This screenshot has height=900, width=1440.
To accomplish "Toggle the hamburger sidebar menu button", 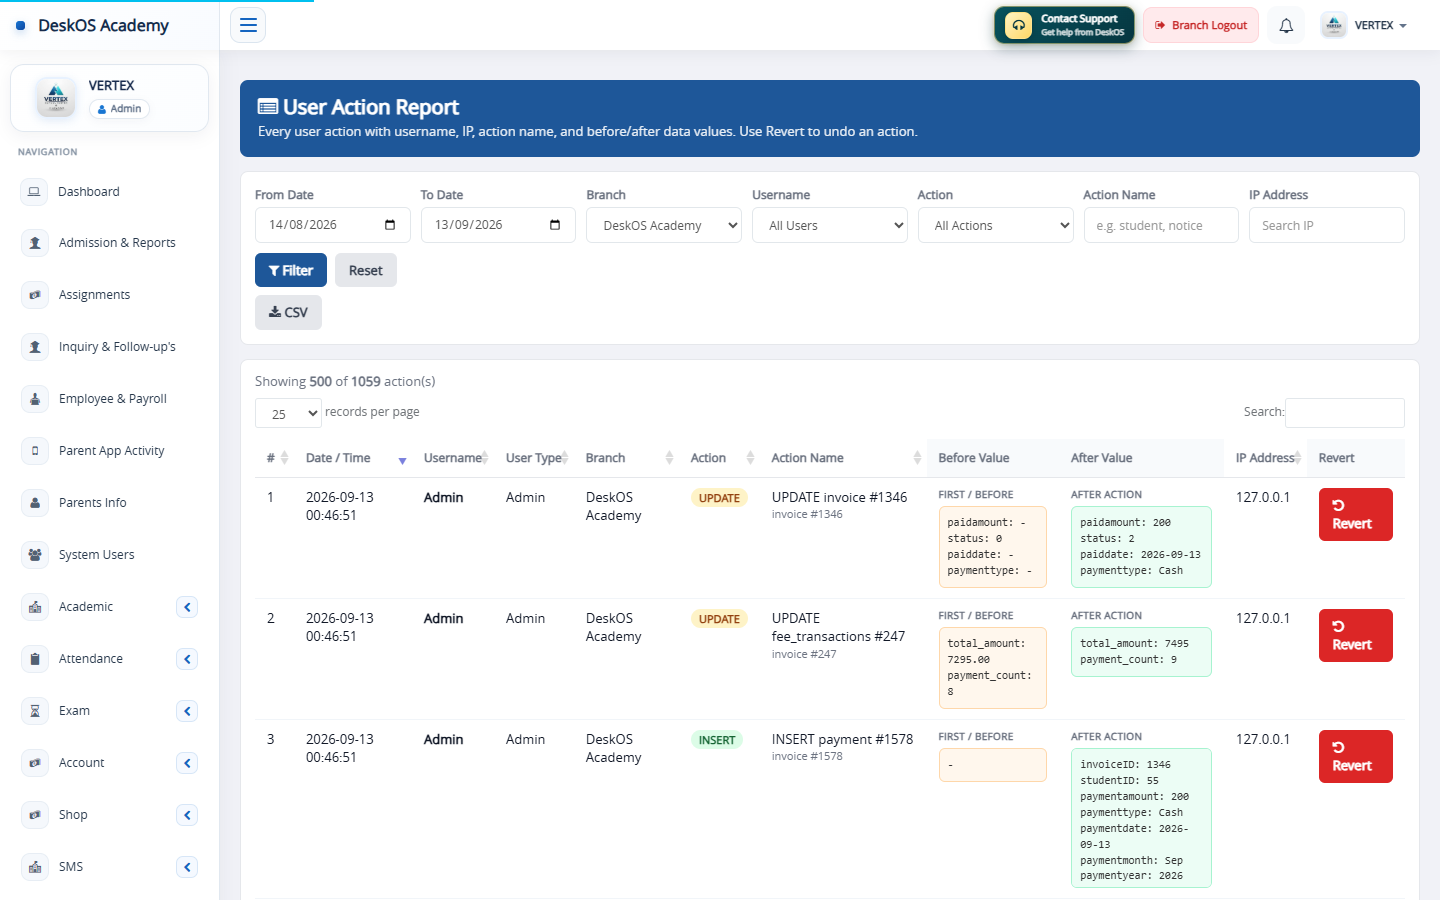I will pos(248,25).
